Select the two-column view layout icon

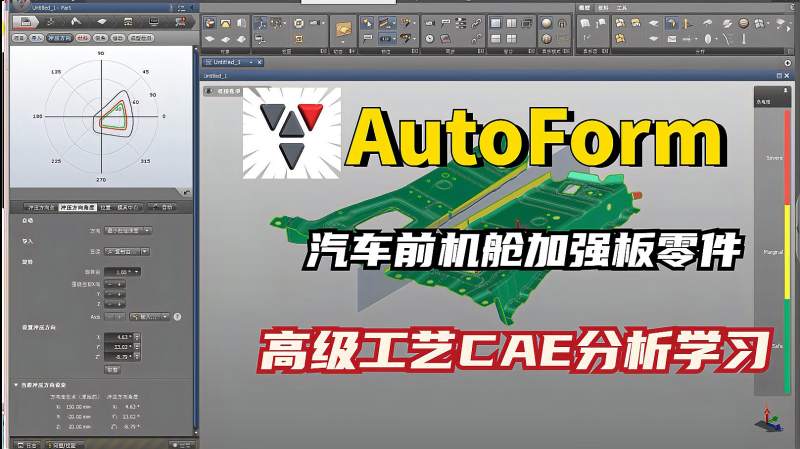(x=511, y=23)
